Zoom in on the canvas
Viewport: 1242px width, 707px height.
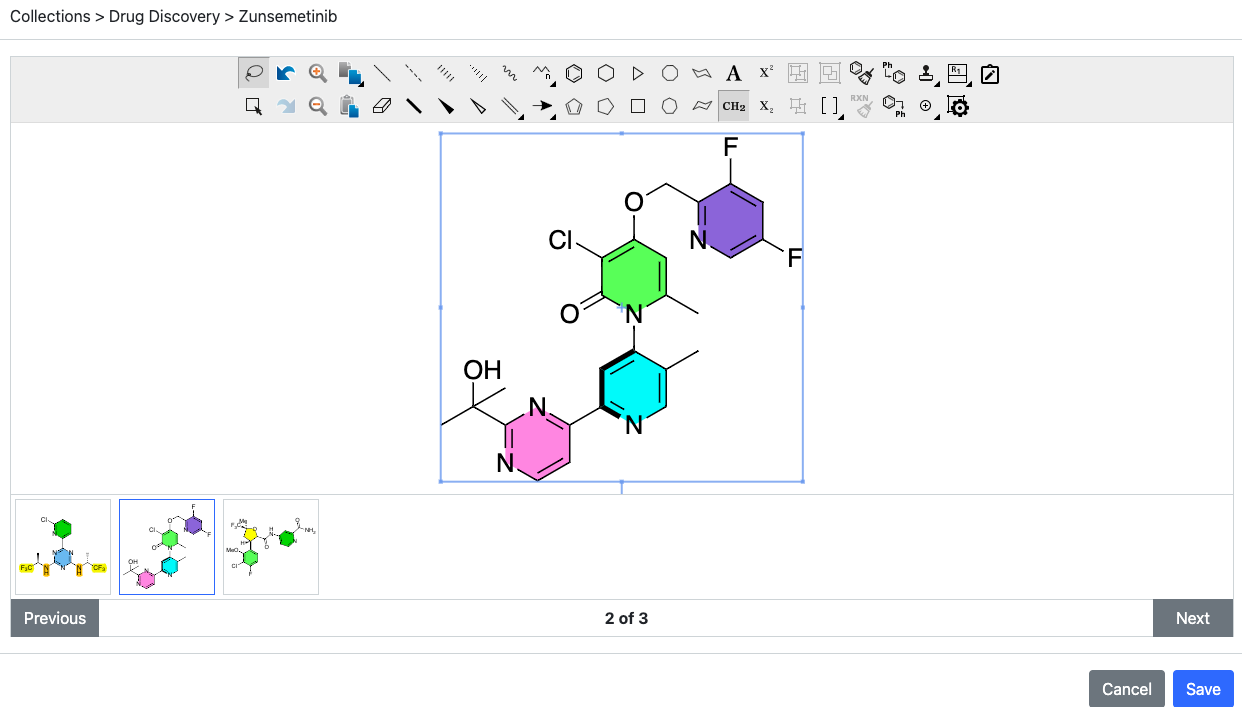(318, 73)
